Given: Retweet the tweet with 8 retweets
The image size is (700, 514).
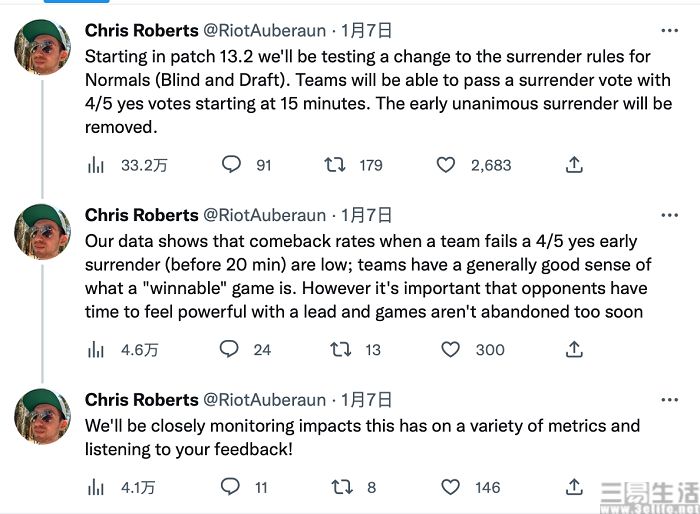Looking at the screenshot, I should tap(342, 487).
